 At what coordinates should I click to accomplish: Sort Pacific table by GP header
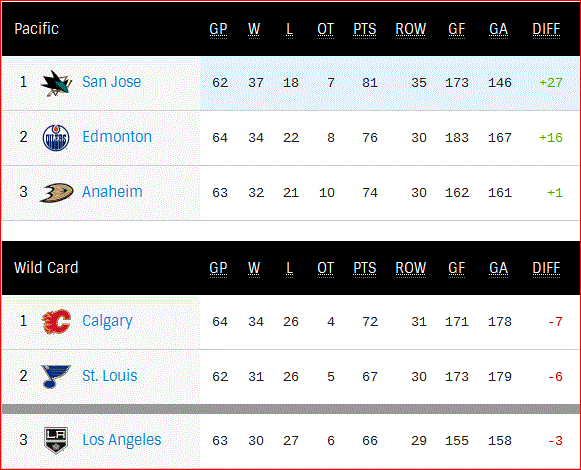218,30
